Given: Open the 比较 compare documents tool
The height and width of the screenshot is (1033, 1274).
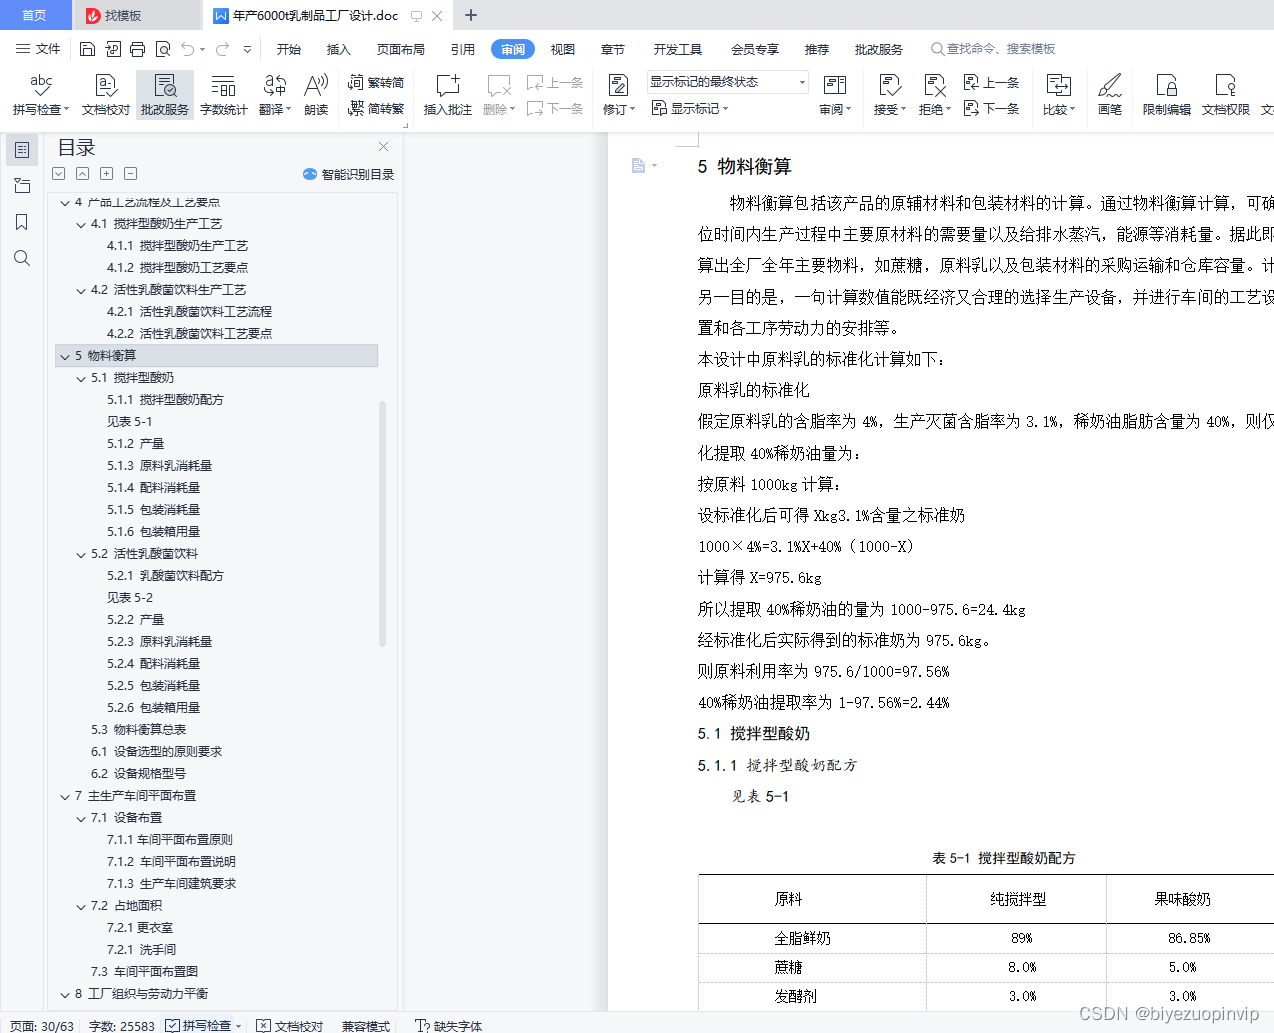Looking at the screenshot, I should (x=1058, y=95).
